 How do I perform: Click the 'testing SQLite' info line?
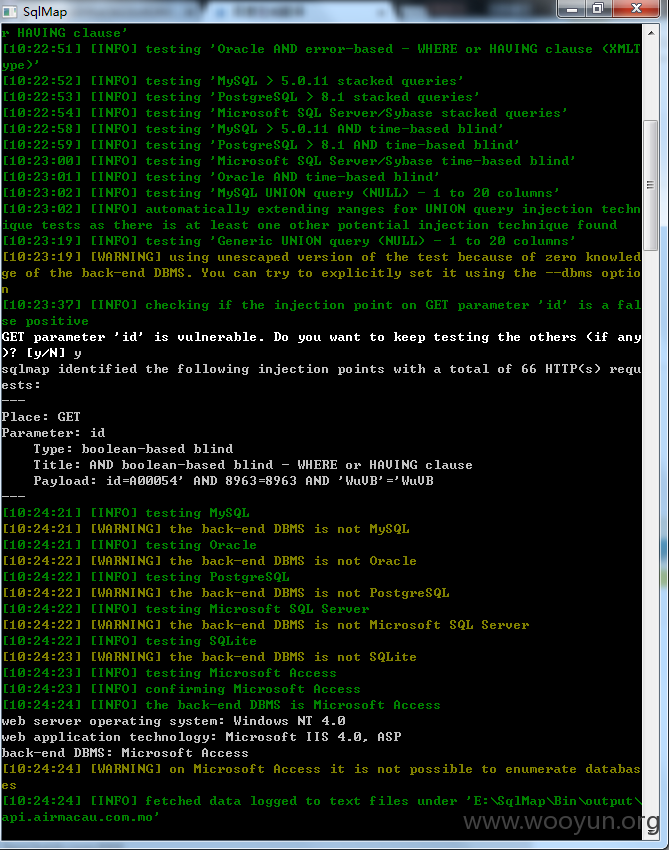pos(129,641)
